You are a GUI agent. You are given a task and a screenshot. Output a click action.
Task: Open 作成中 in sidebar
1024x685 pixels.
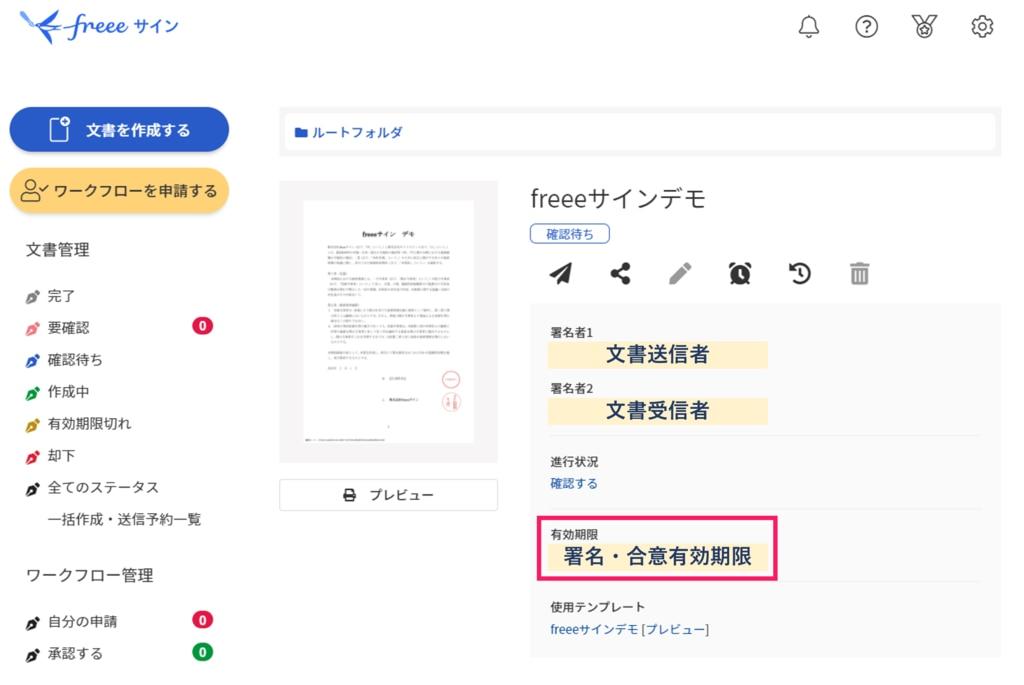click(69, 392)
